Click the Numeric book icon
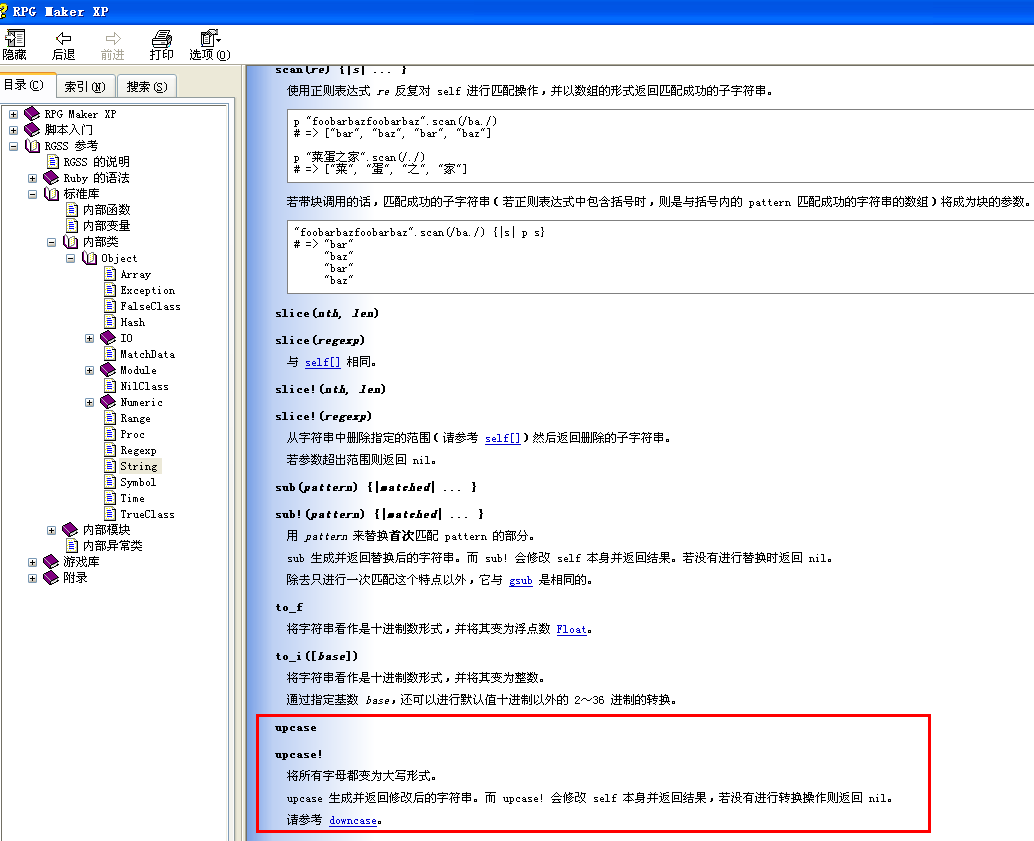 pyautogui.click(x=108, y=402)
